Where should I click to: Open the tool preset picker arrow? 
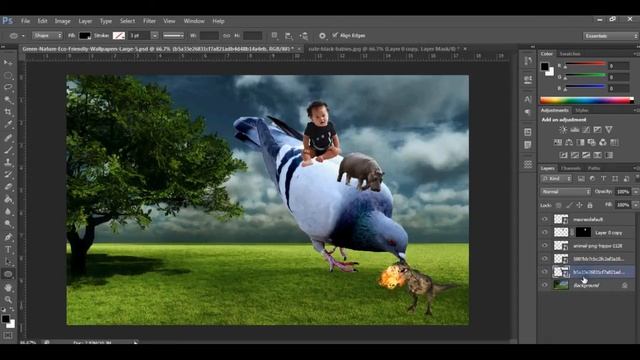23,36
